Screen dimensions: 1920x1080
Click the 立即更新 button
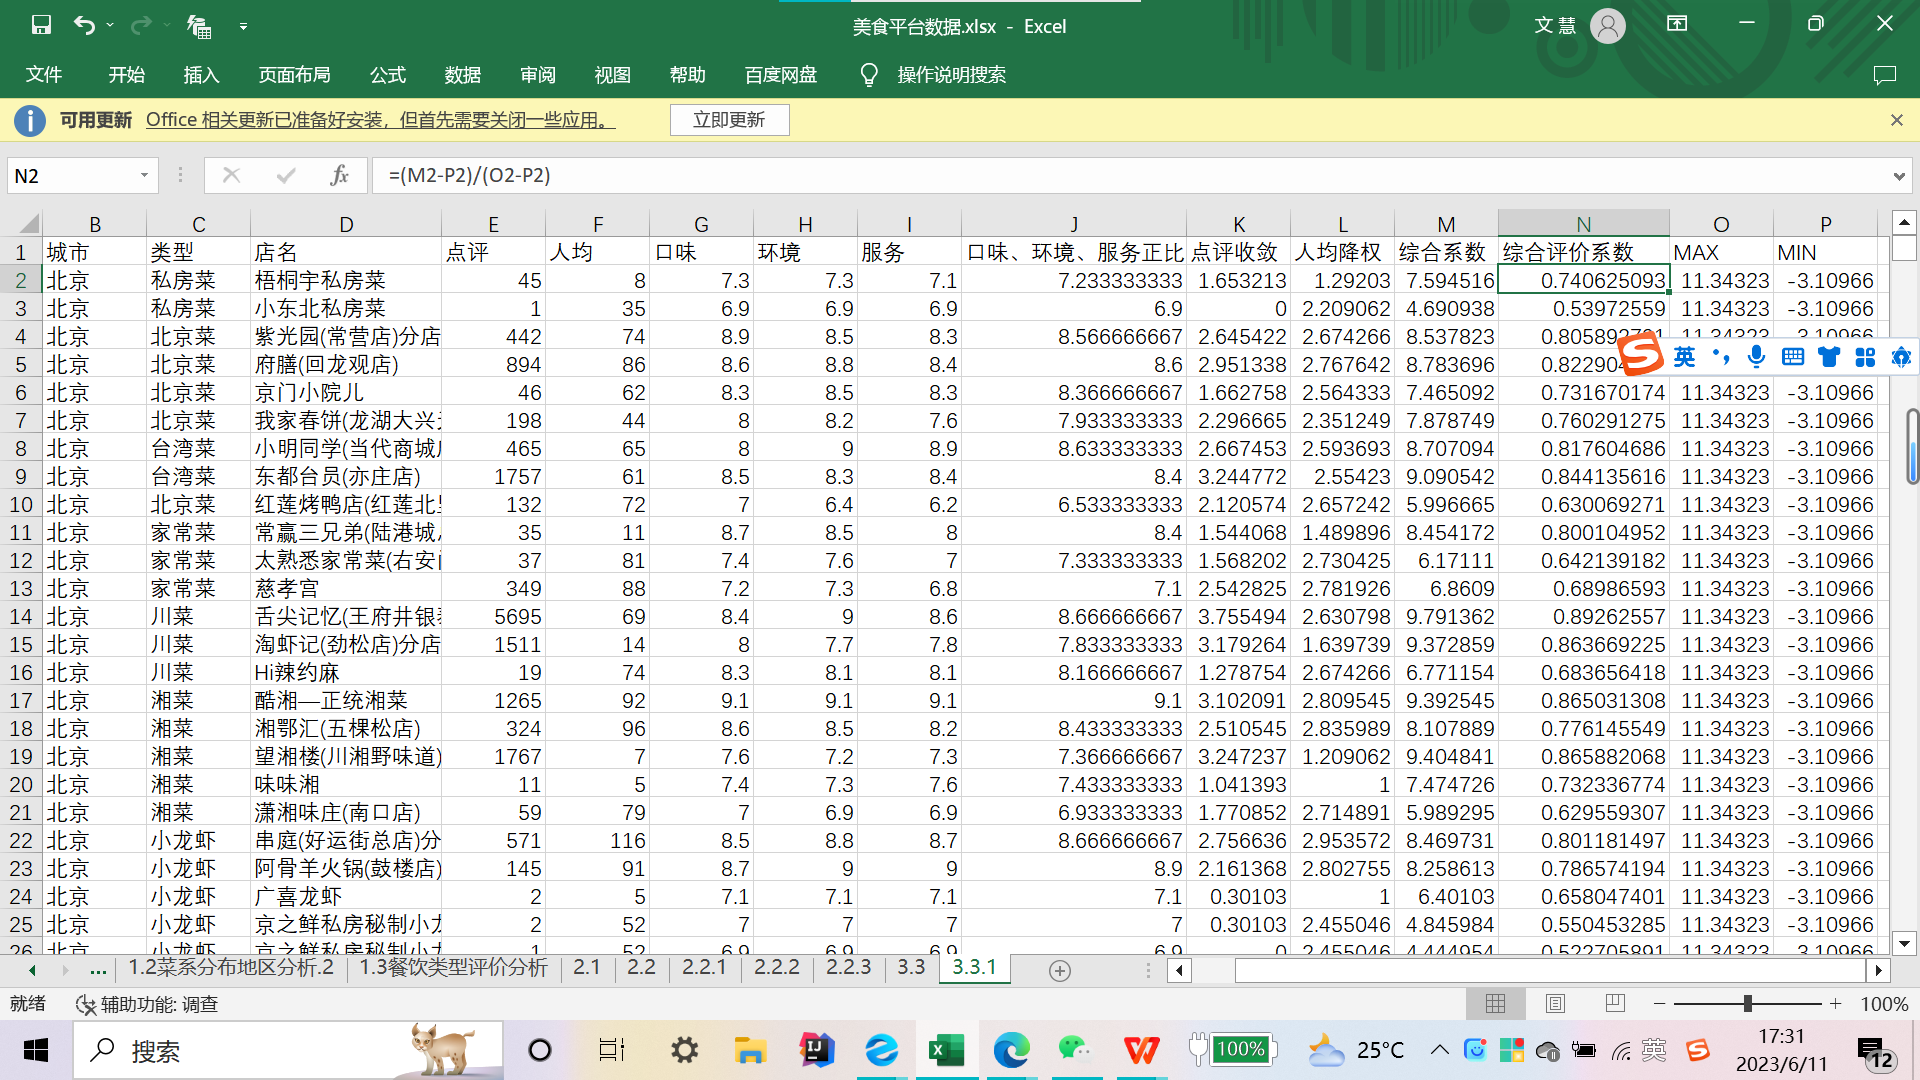[729, 120]
